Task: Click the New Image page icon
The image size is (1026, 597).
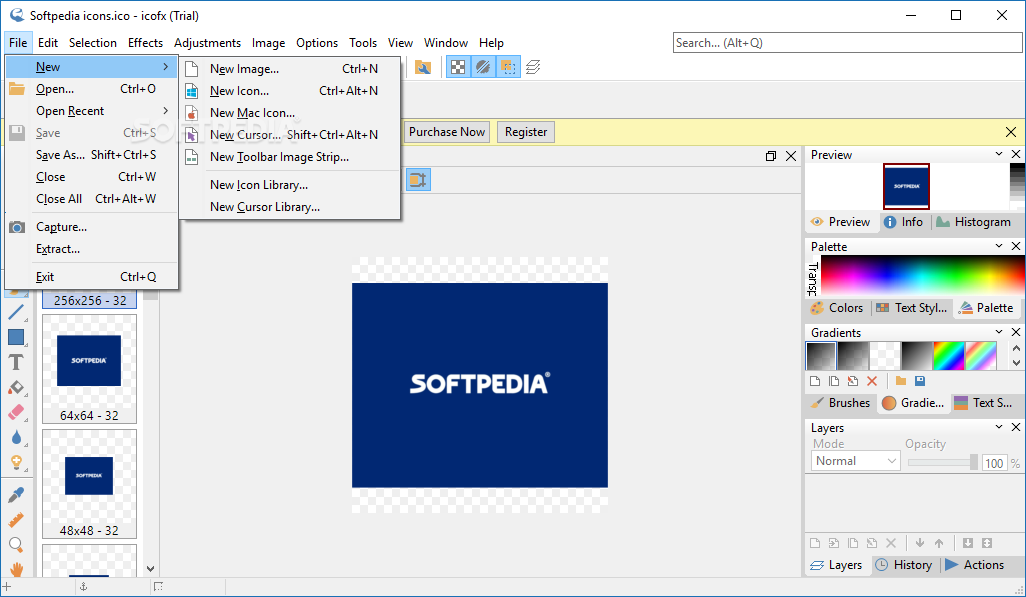Action: pyautogui.click(x=192, y=69)
